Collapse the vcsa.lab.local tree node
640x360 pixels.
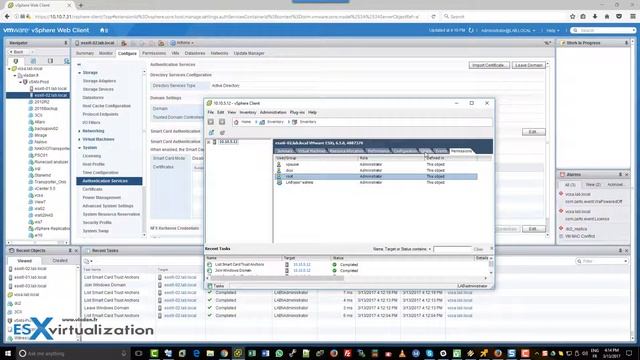coord(9,69)
